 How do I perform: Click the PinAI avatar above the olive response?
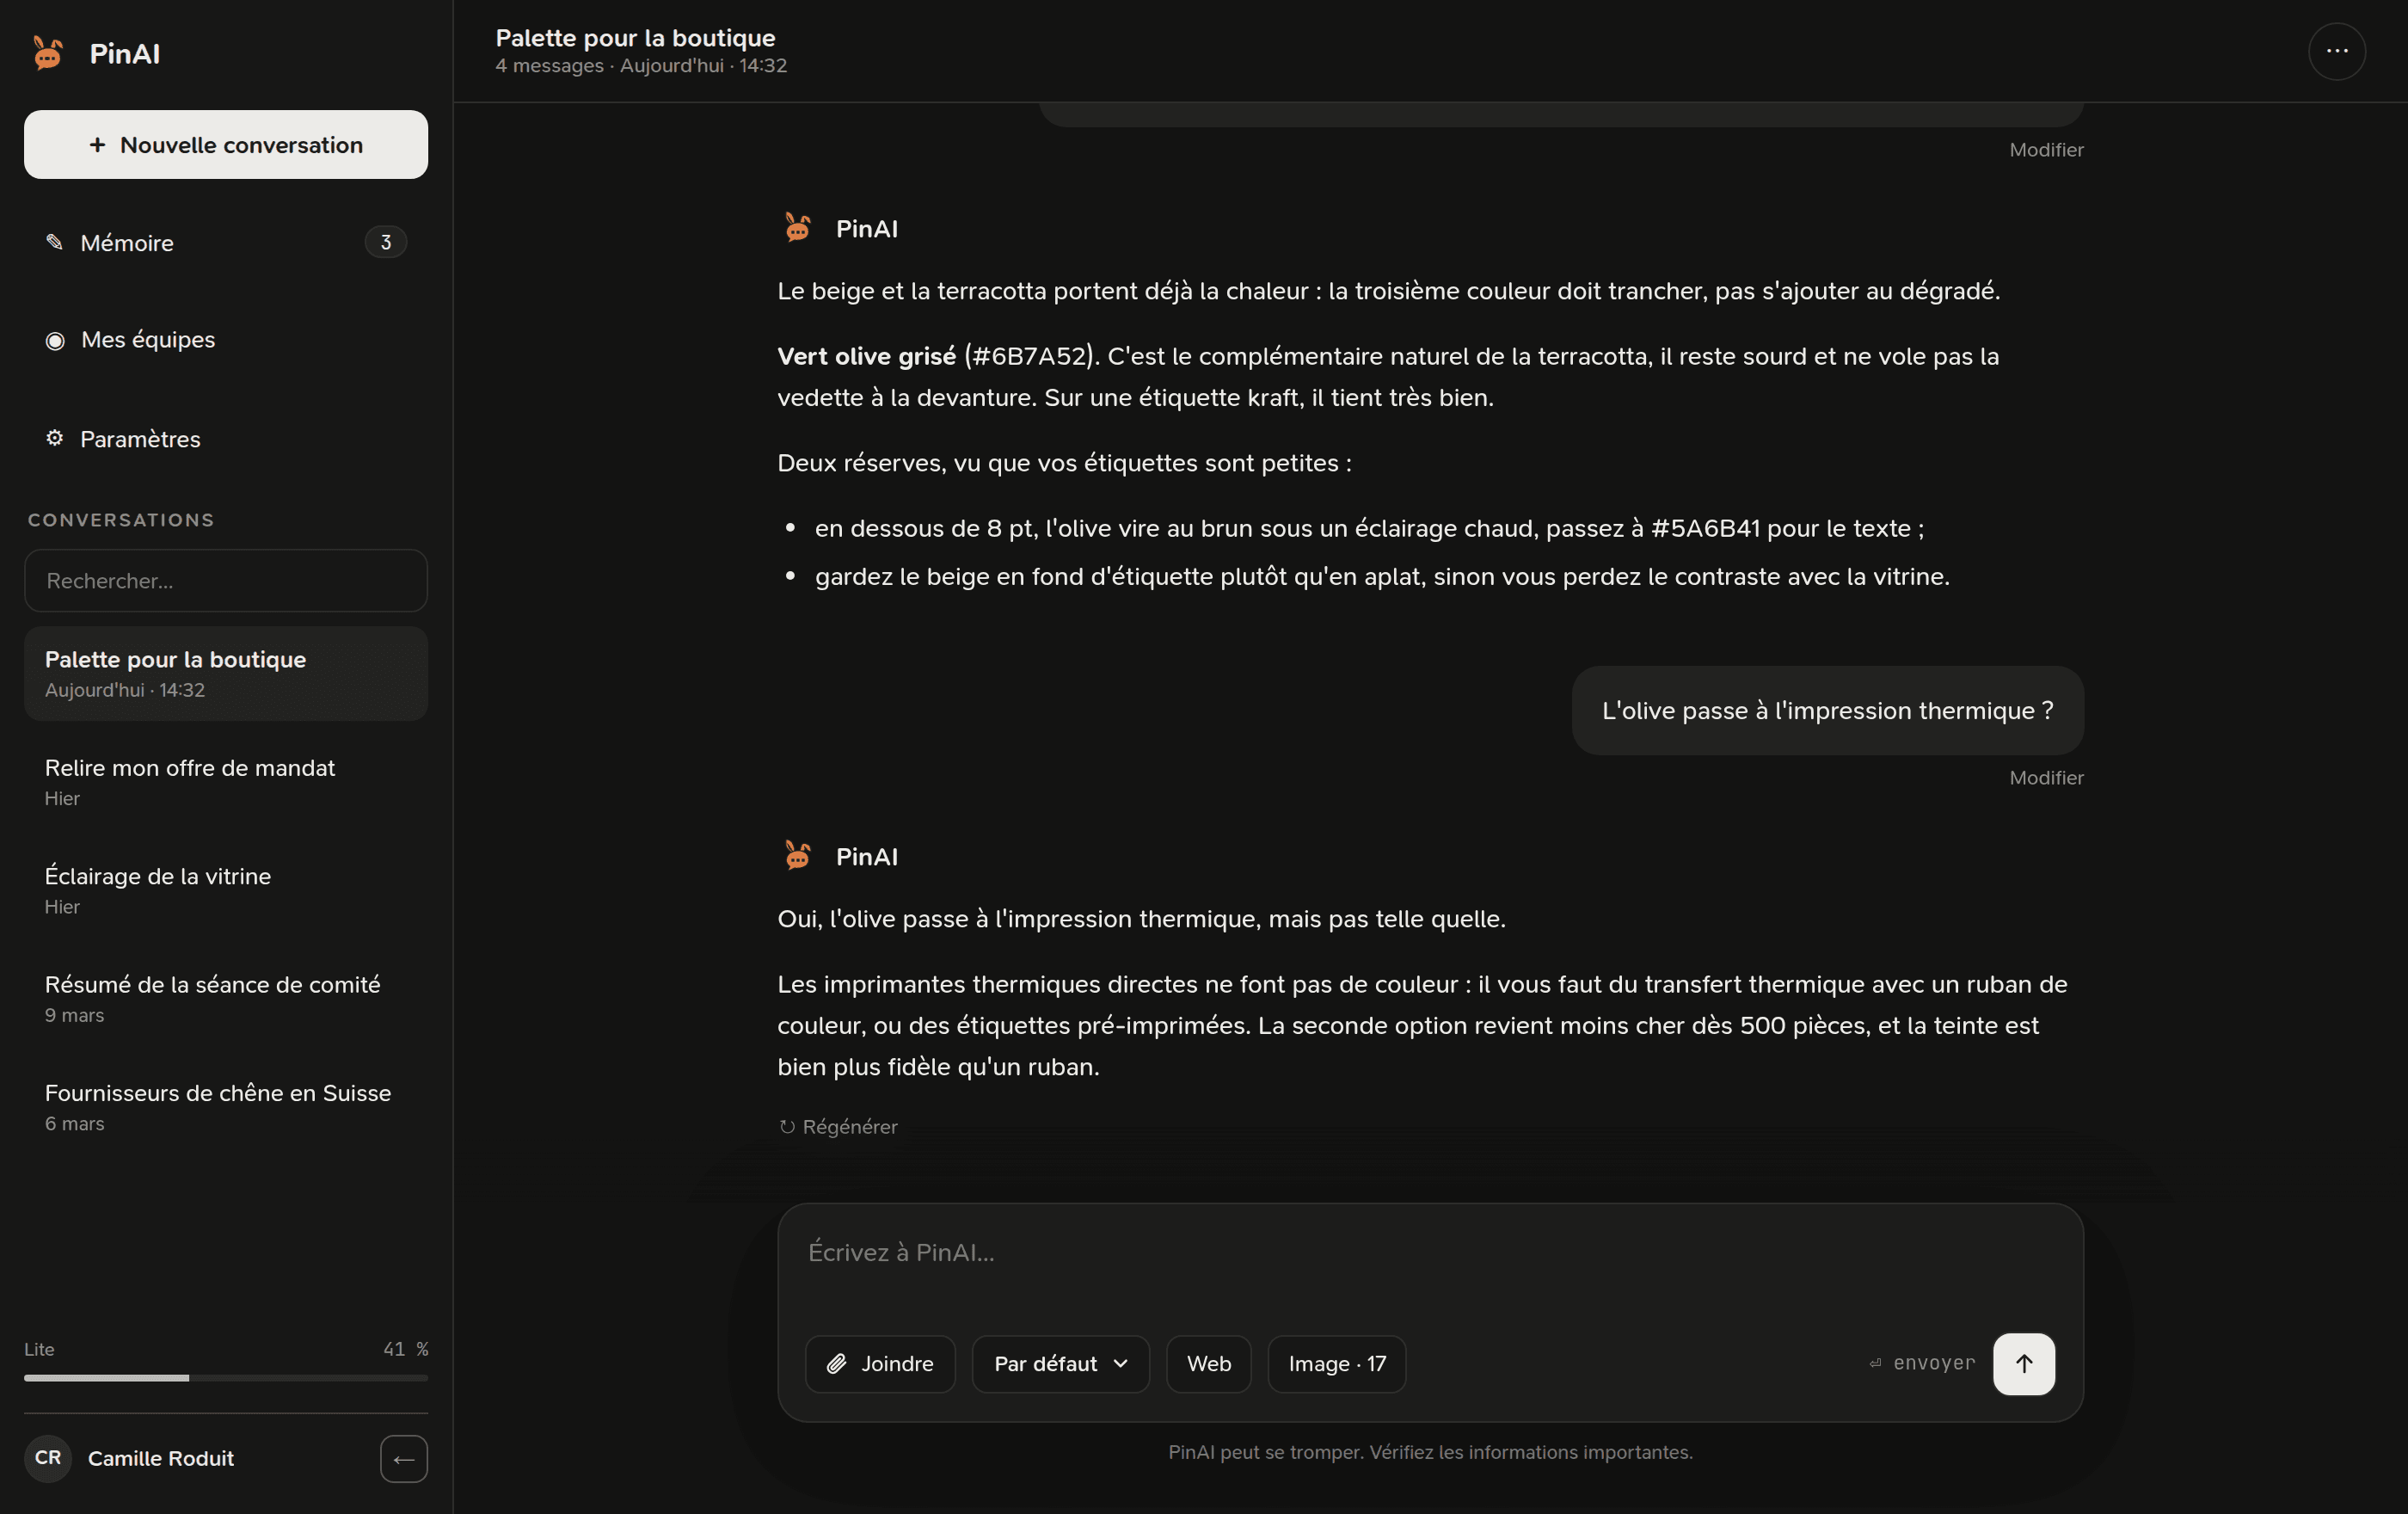(798, 228)
